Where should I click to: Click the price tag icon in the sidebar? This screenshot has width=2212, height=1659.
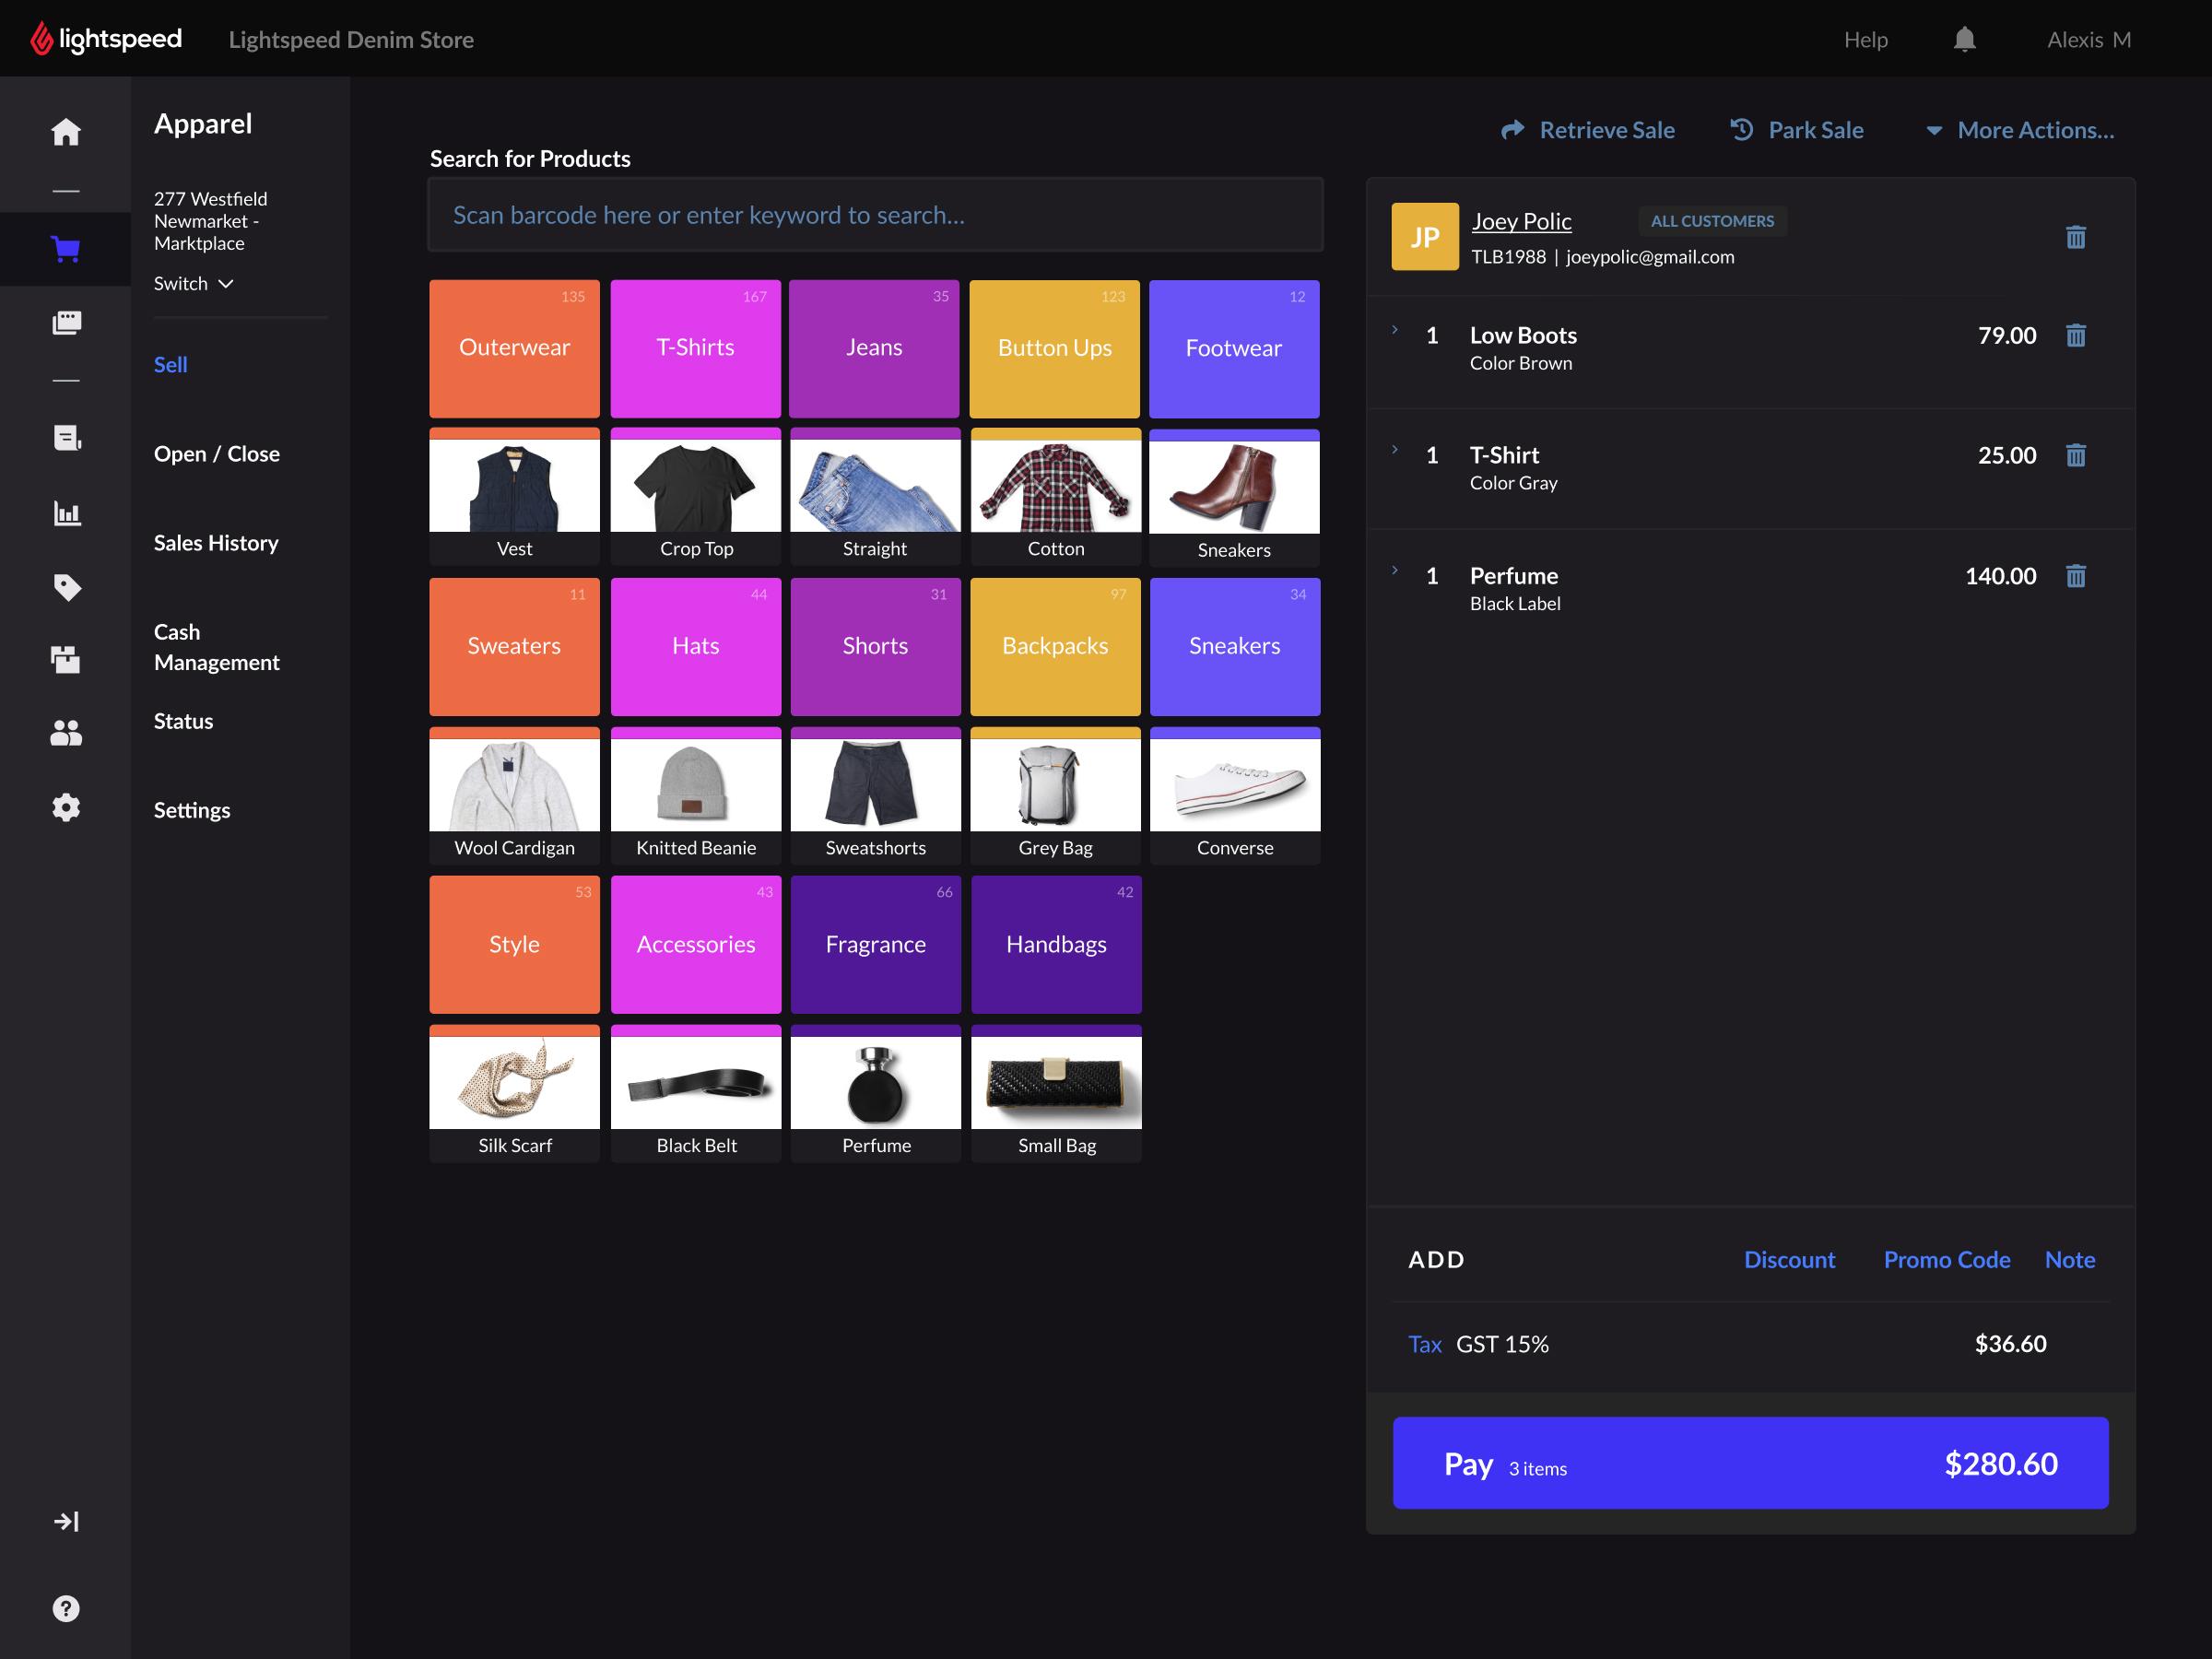point(65,587)
